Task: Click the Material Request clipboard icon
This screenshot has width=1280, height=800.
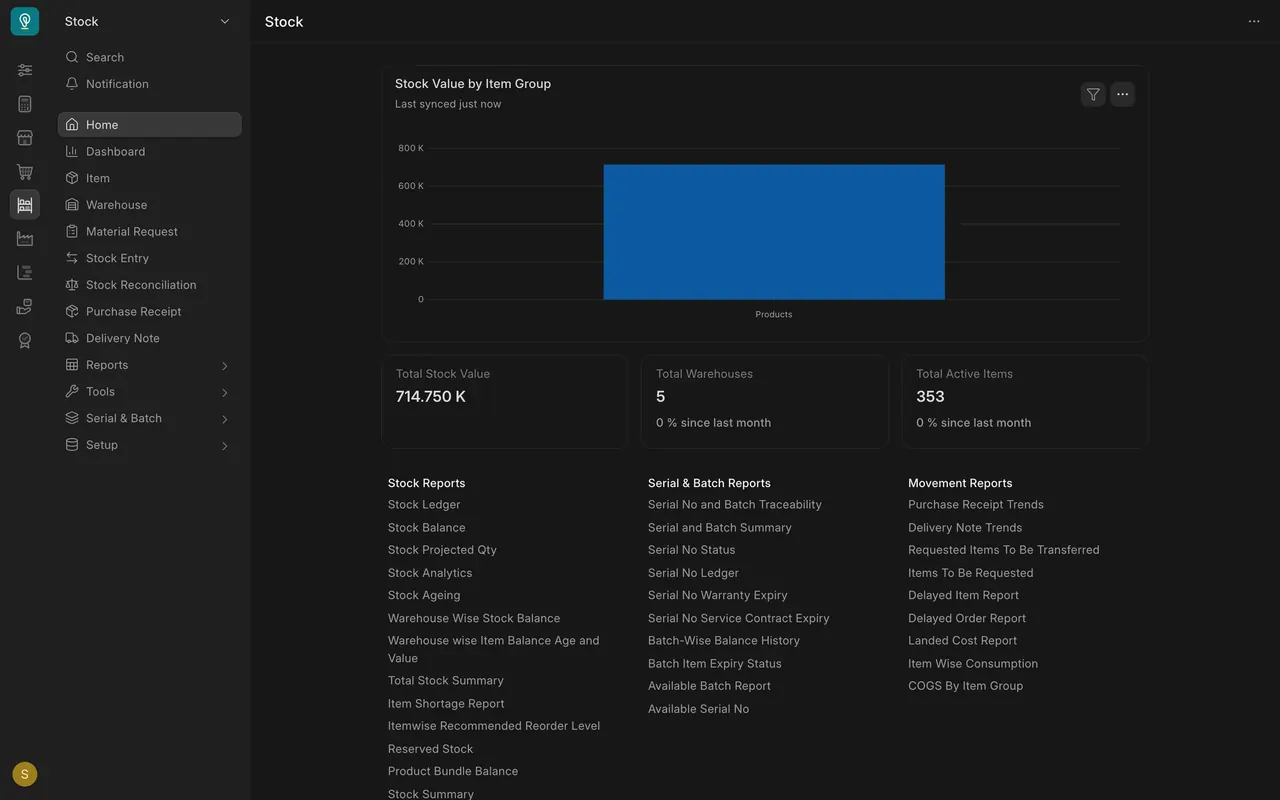Action: tap(72, 231)
